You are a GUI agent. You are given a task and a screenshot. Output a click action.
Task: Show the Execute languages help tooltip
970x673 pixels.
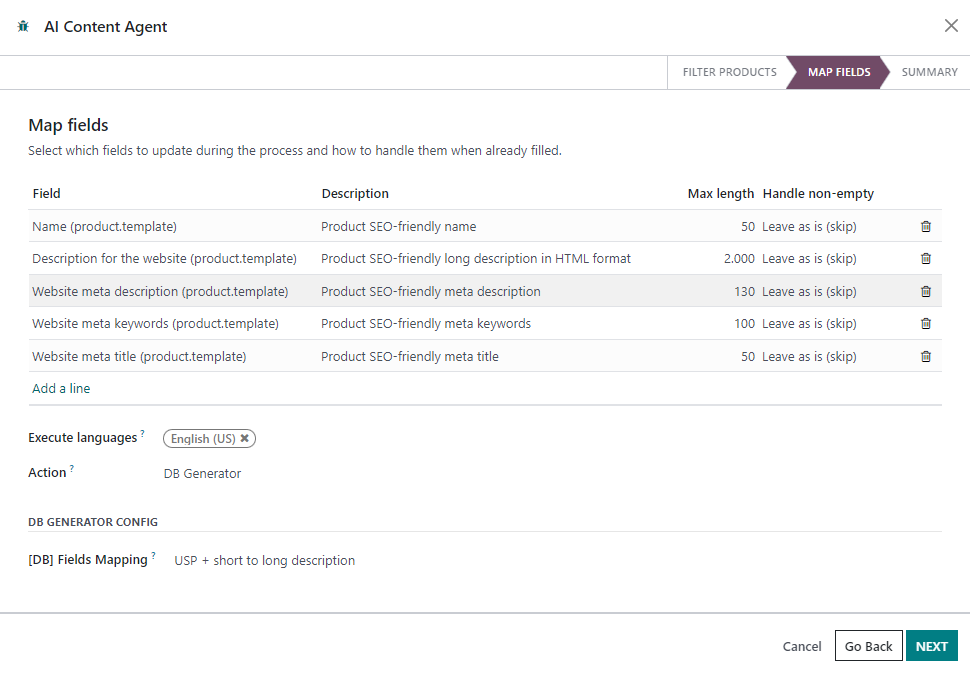[x=142, y=433]
